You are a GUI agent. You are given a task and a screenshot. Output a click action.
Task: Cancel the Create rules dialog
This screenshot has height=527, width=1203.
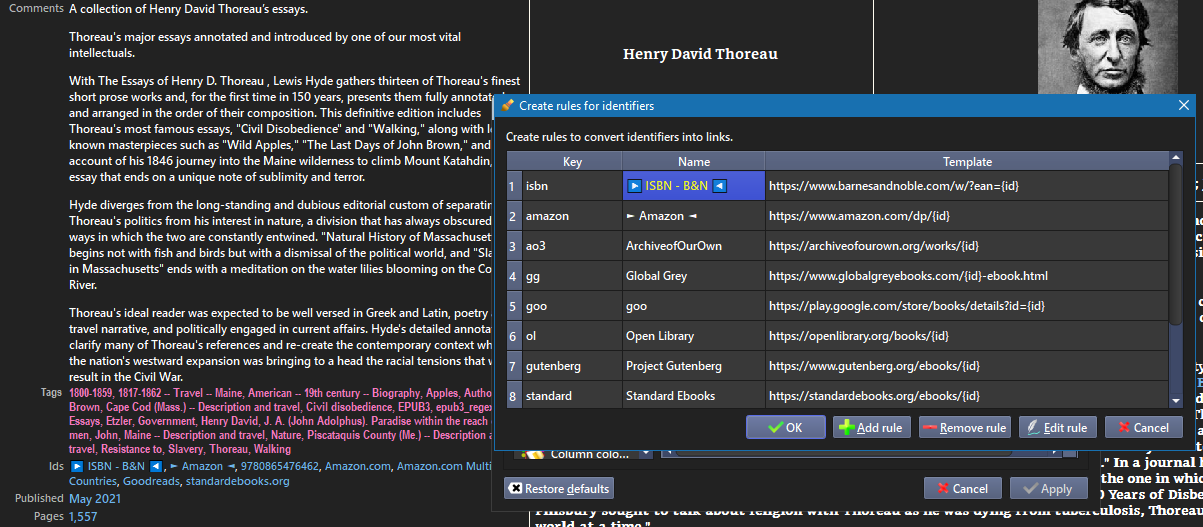(x=1143, y=427)
